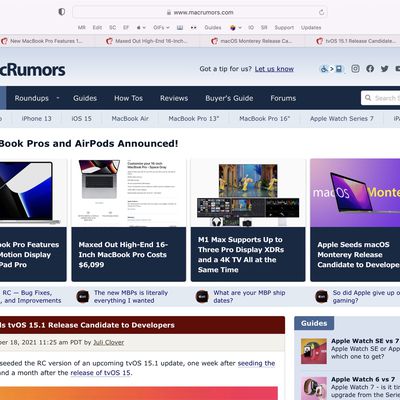Open Forums in navigation bar
Screen dimensions: 400x400
pyautogui.click(x=283, y=98)
